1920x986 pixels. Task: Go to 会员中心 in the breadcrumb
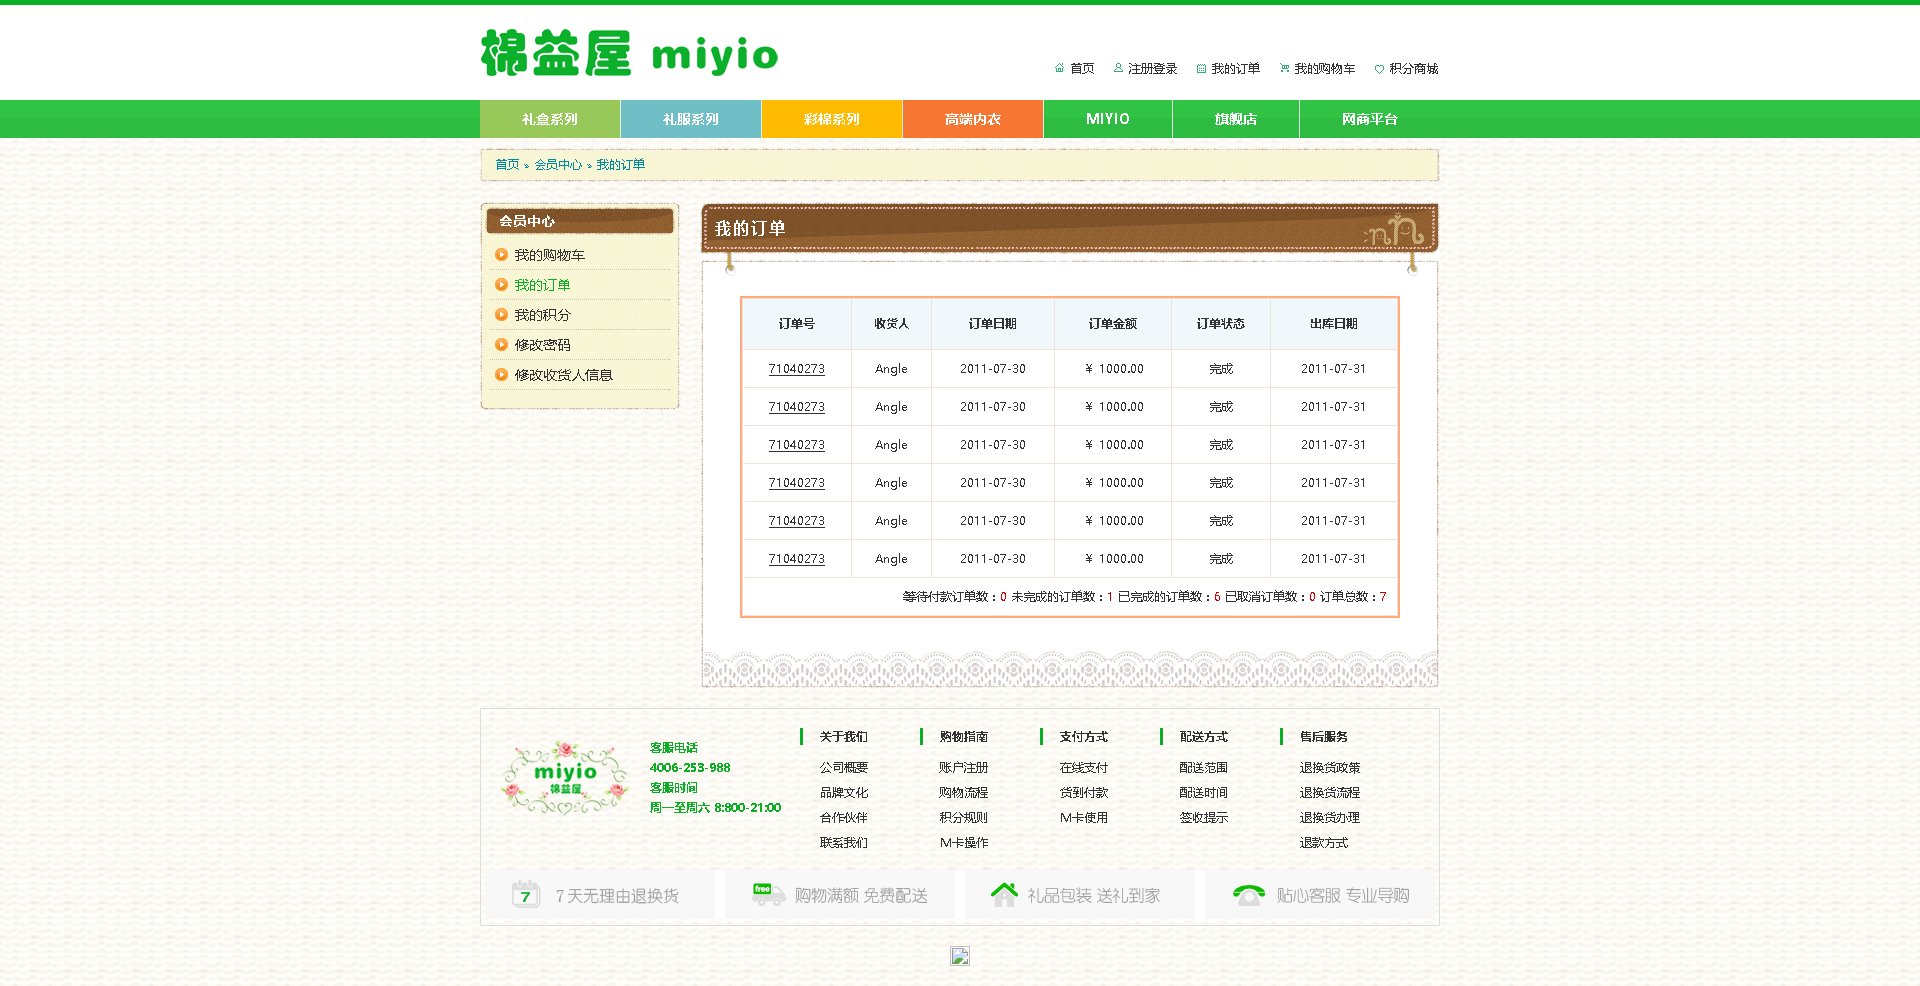point(557,165)
